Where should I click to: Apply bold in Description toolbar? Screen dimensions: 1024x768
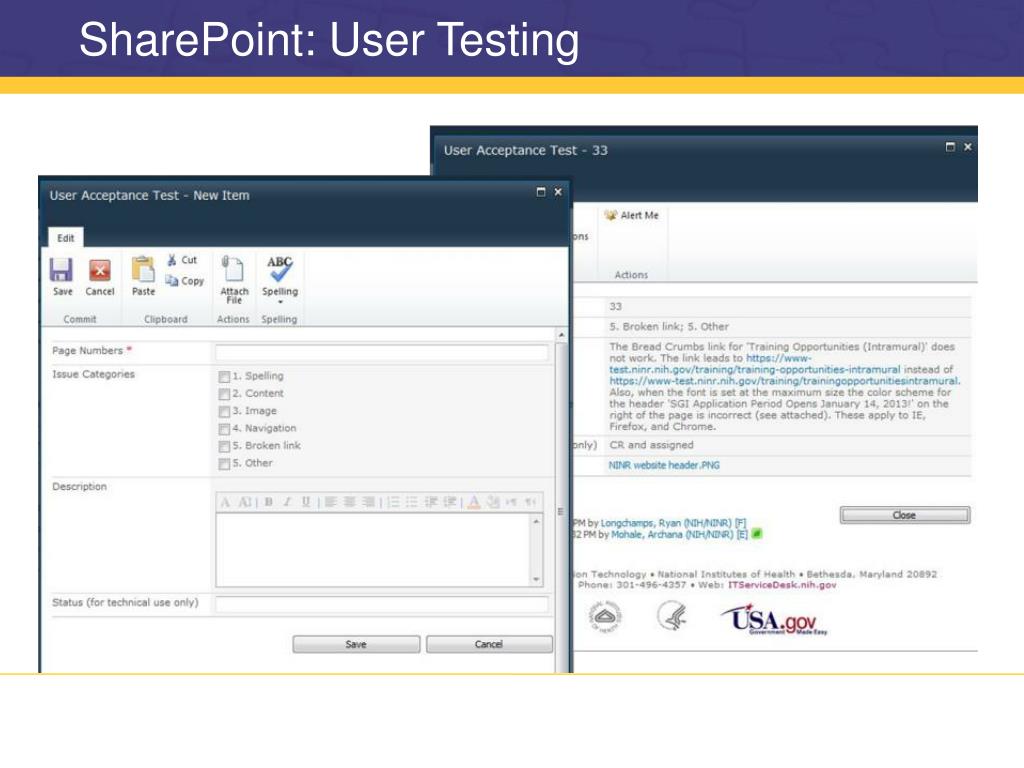(x=268, y=502)
